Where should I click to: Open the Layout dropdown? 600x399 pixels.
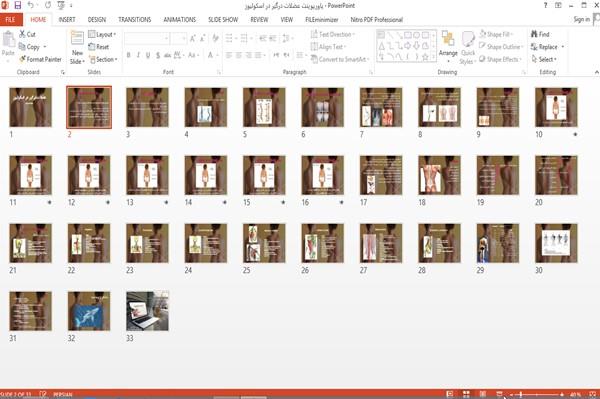coord(102,34)
